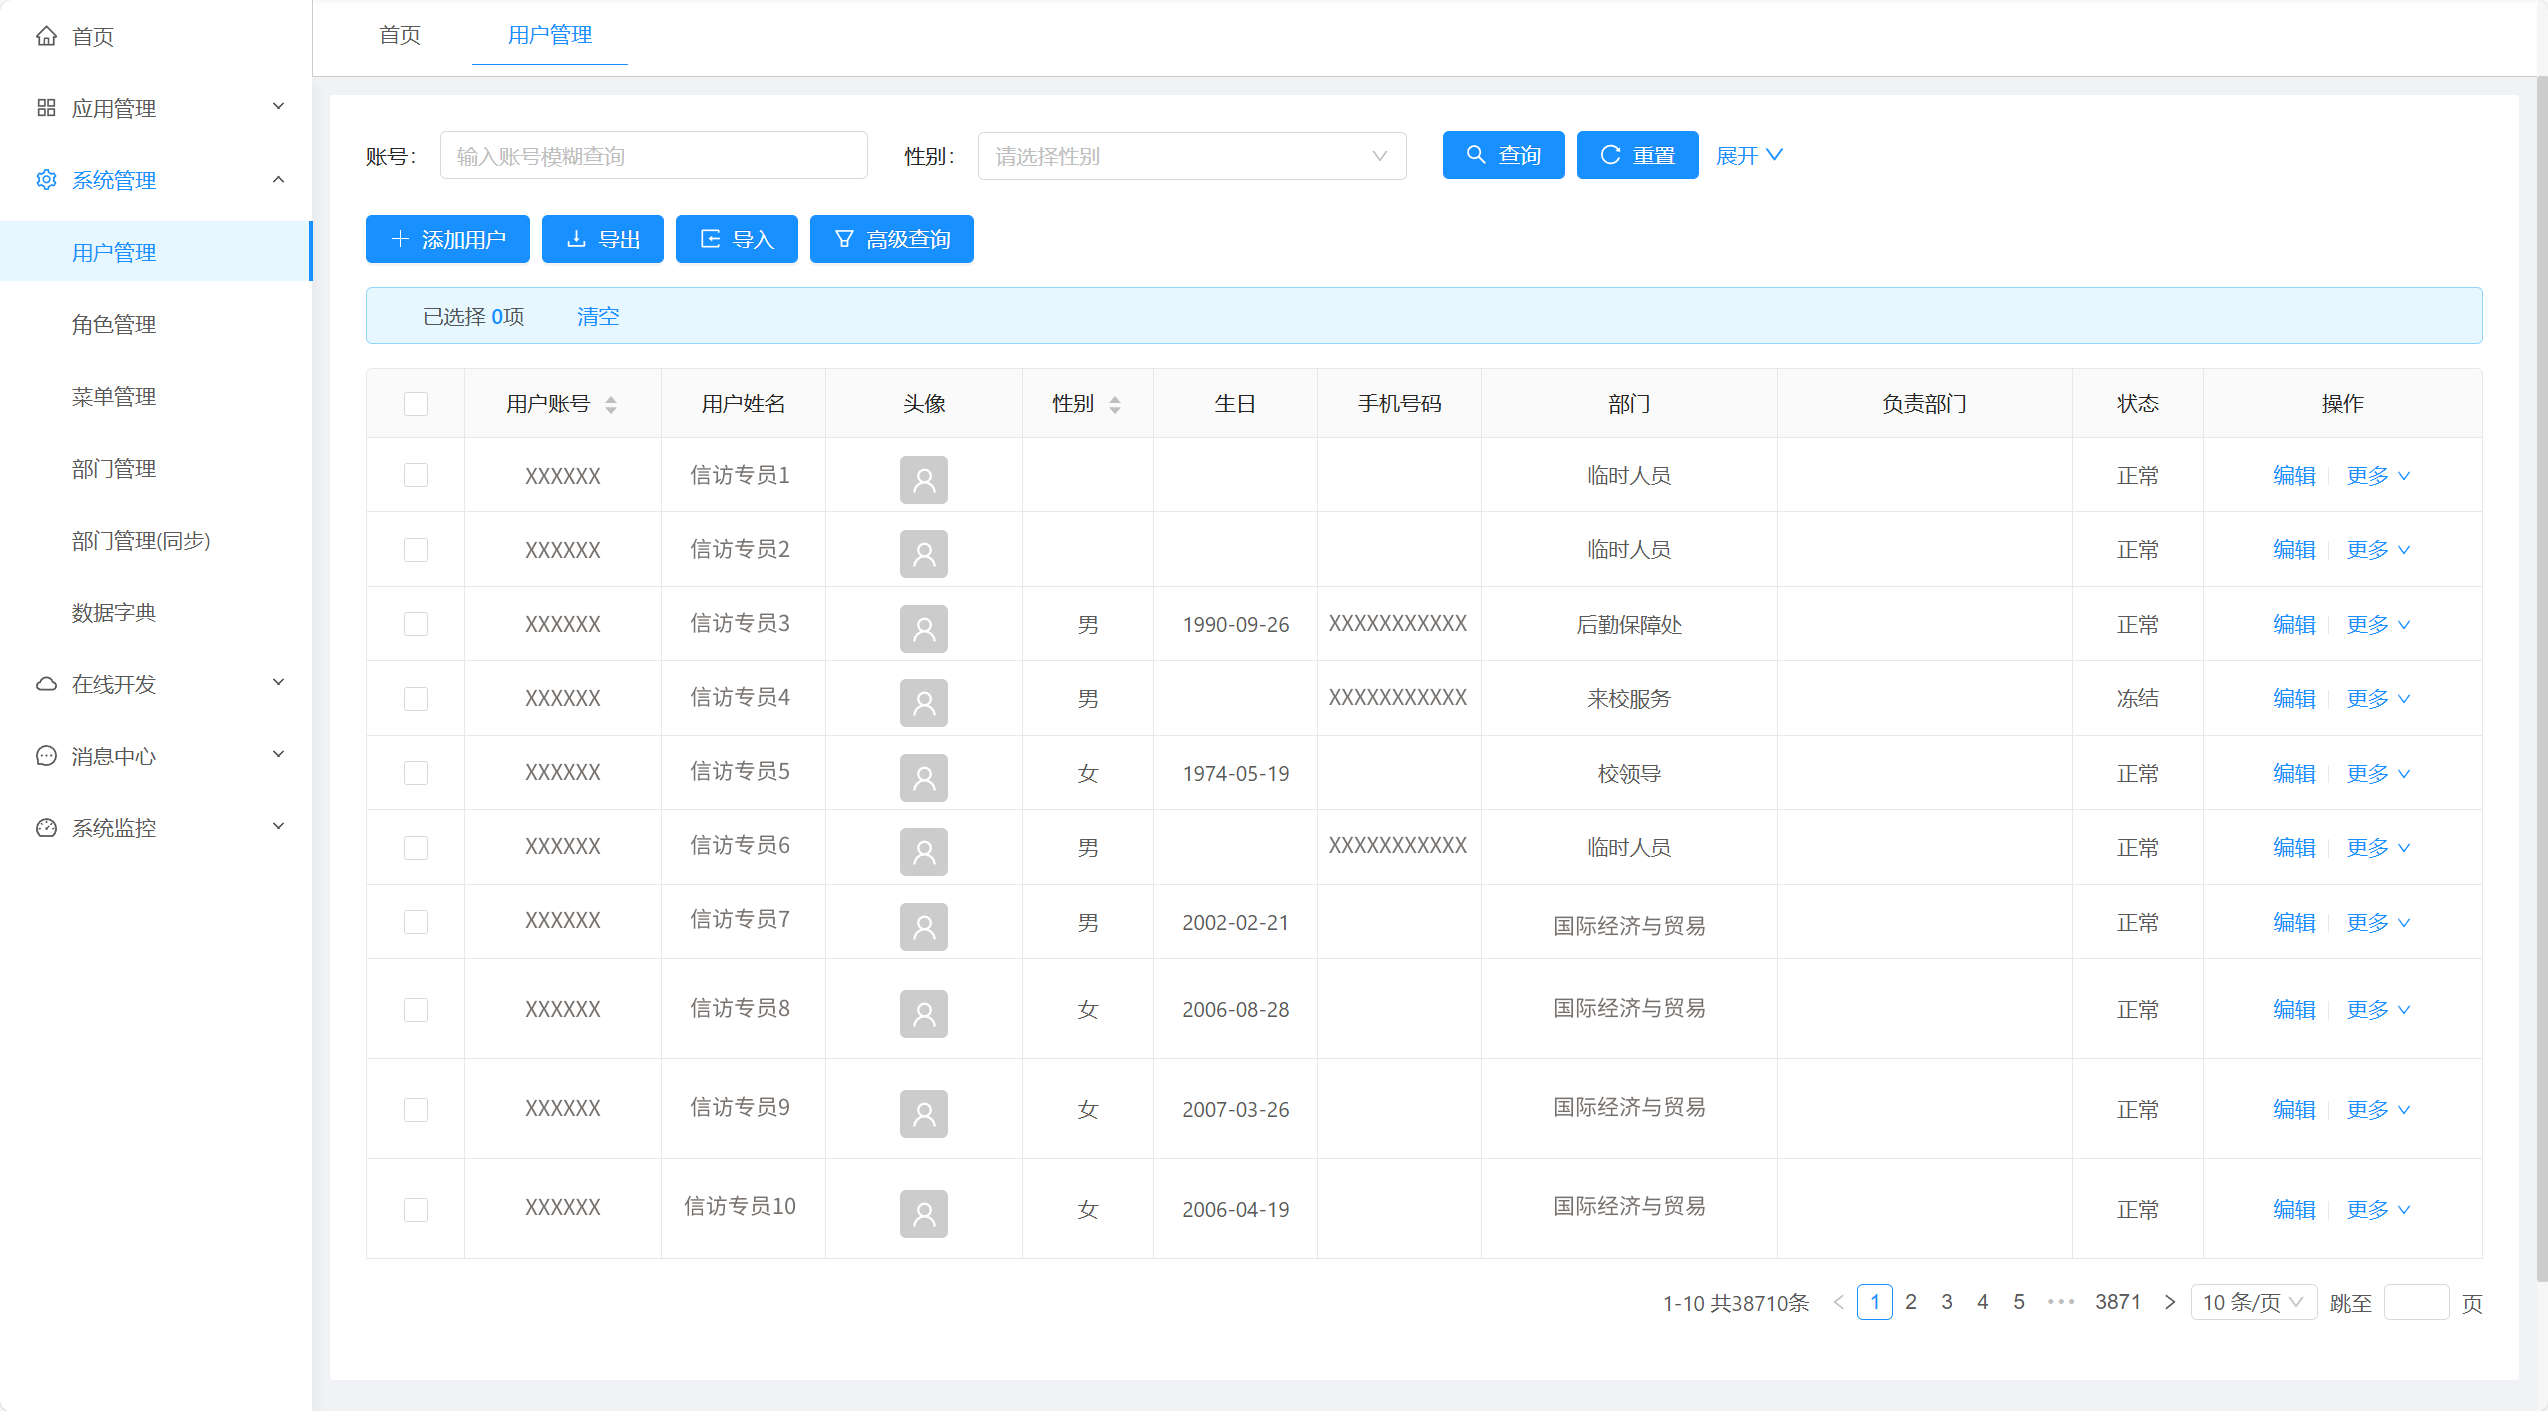The height and width of the screenshot is (1411, 2548).
Task: Click the ellipsis to jump pages ahead
Action: pyautogui.click(x=2060, y=1302)
